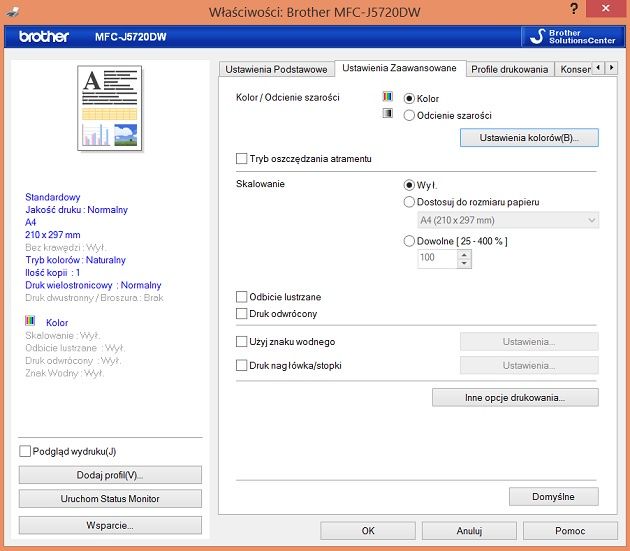Click 'Znak Wodny : Wył.' summary text

[x=65, y=373]
